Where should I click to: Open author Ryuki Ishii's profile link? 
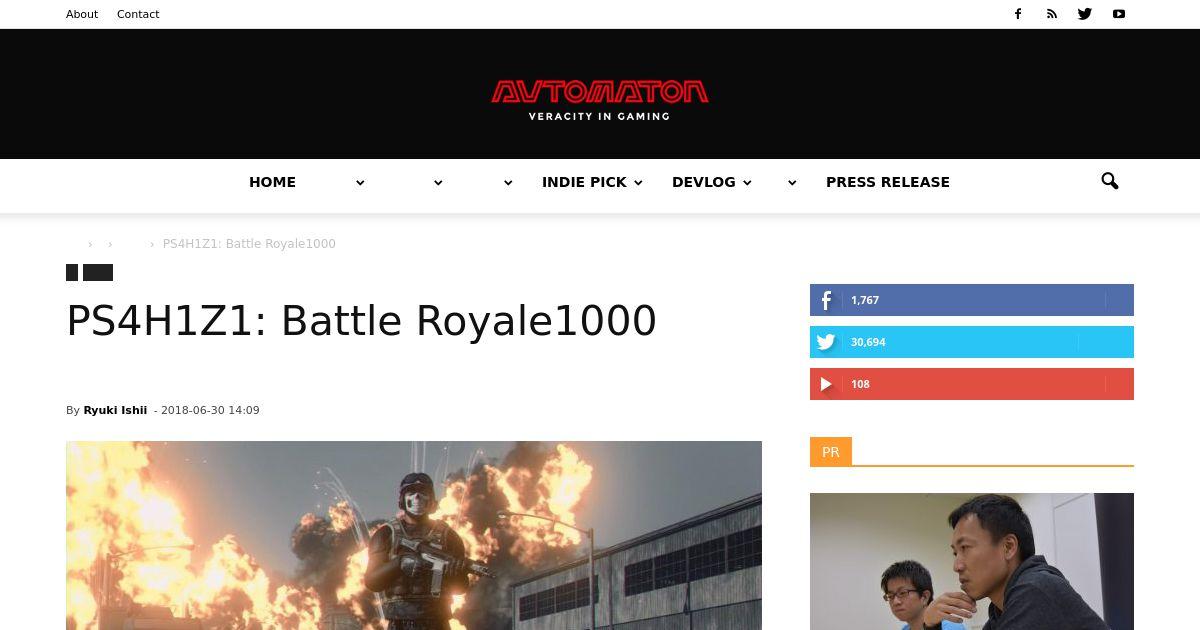tap(115, 410)
